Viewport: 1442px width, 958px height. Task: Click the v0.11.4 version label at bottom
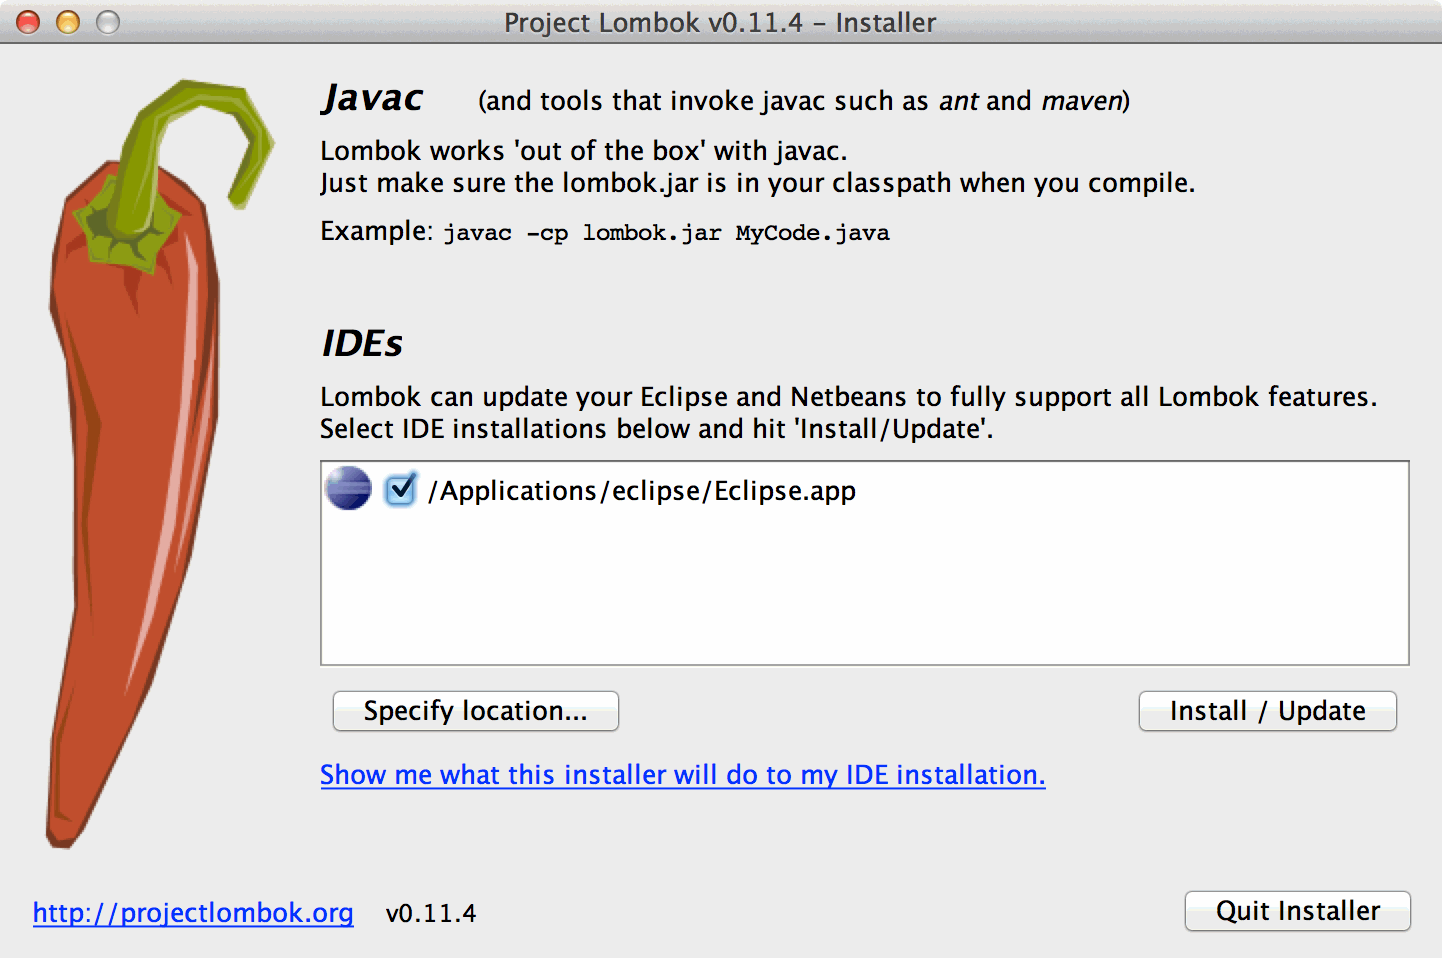coord(431,913)
